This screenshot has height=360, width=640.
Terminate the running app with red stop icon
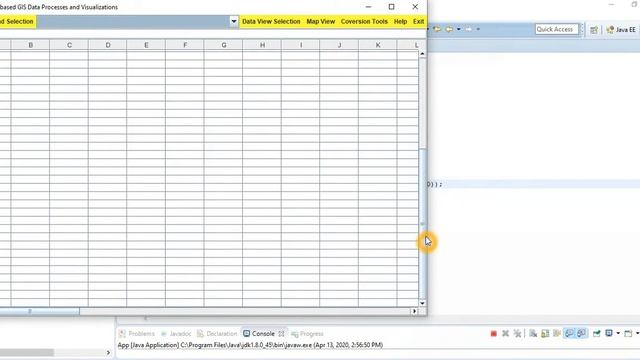point(493,333)
